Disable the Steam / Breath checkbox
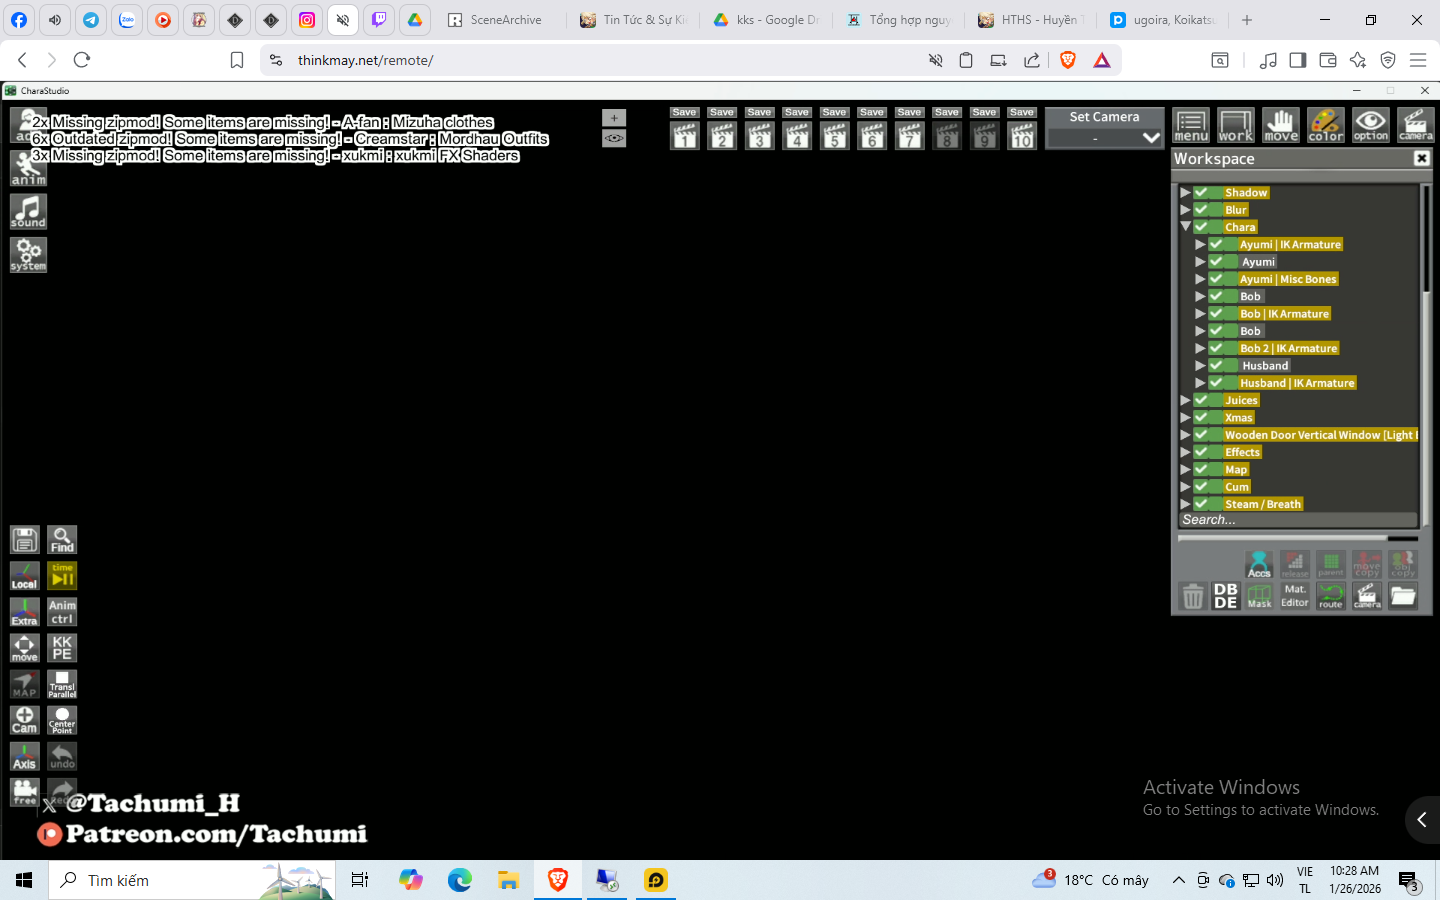 coord(1202,504)
